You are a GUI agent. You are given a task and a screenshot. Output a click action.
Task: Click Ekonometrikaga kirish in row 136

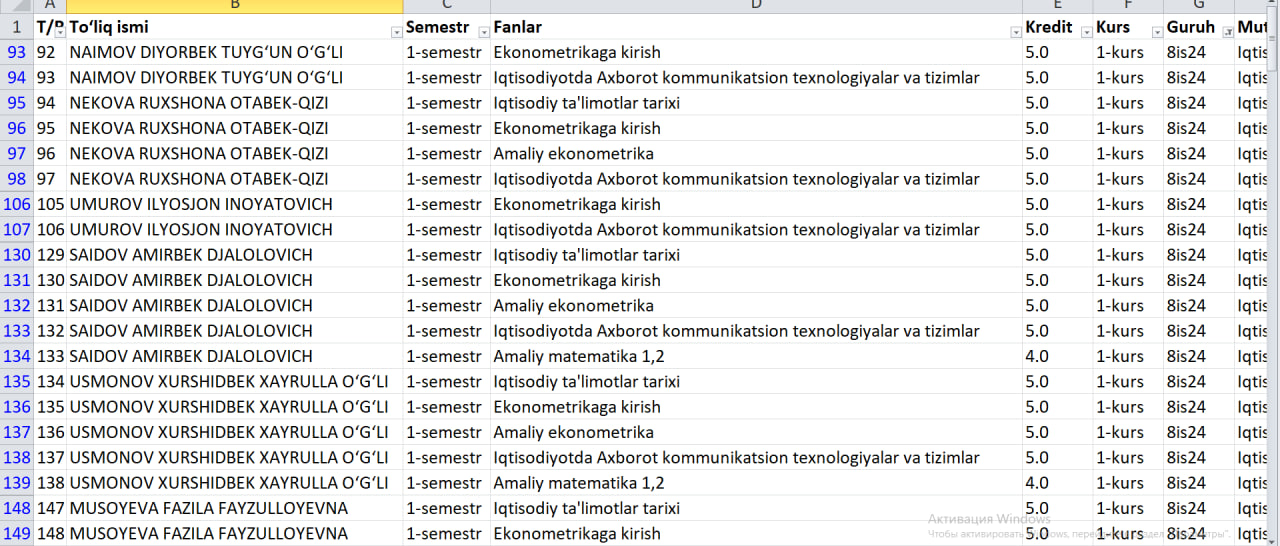[757, 407]
